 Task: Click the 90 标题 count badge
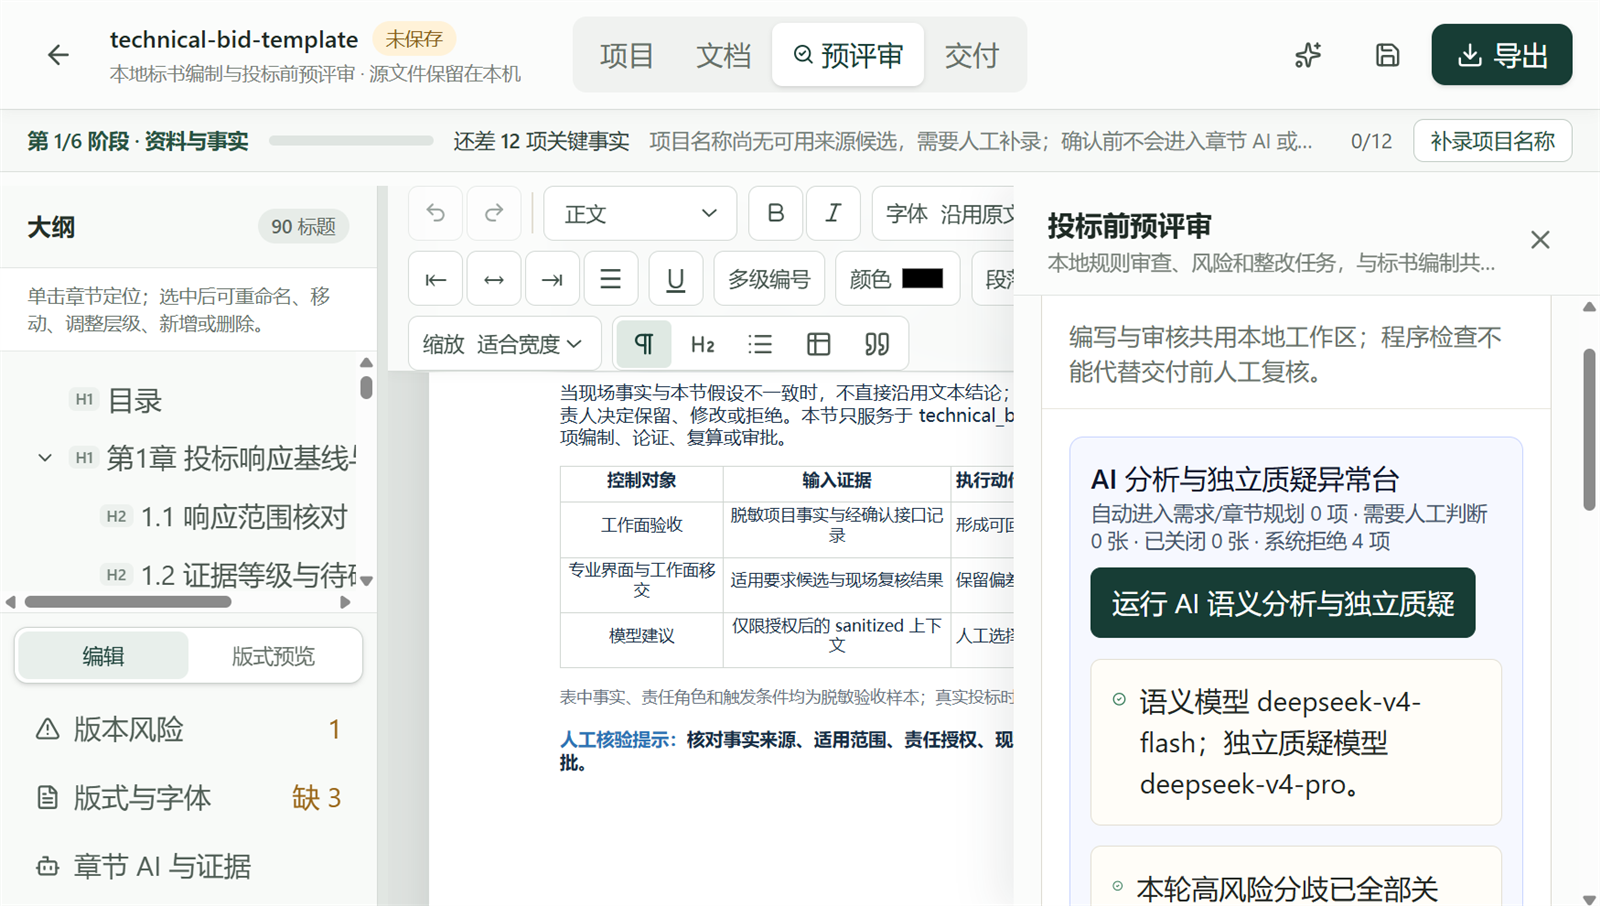click(303, 227)
